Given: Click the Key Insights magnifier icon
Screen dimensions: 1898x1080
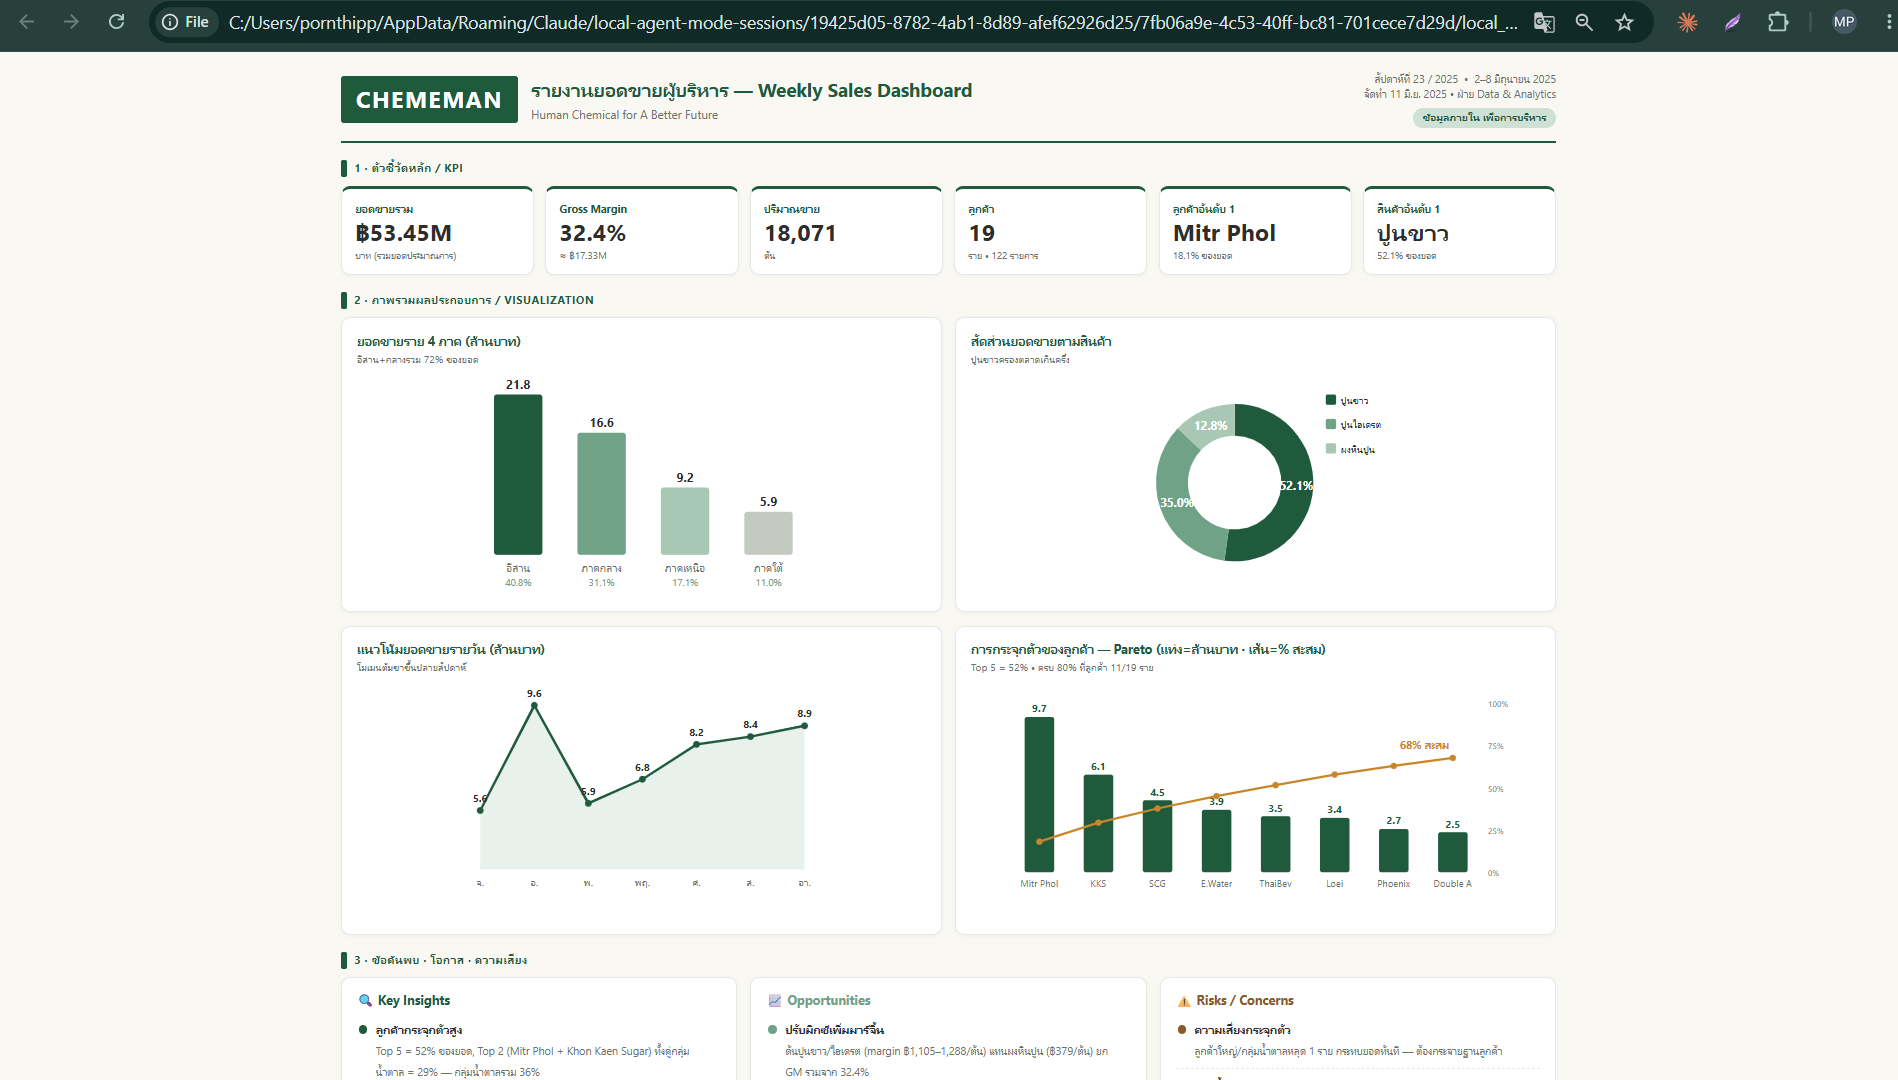Looking at the screenshot, I should 365,1001.
